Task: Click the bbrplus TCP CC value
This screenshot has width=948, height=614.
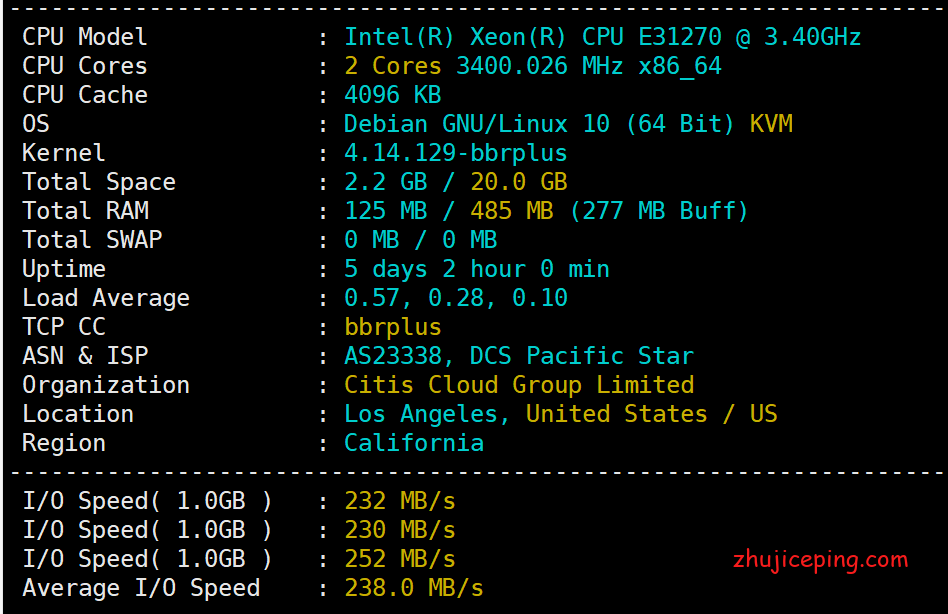Action: (x=392, y=327)
